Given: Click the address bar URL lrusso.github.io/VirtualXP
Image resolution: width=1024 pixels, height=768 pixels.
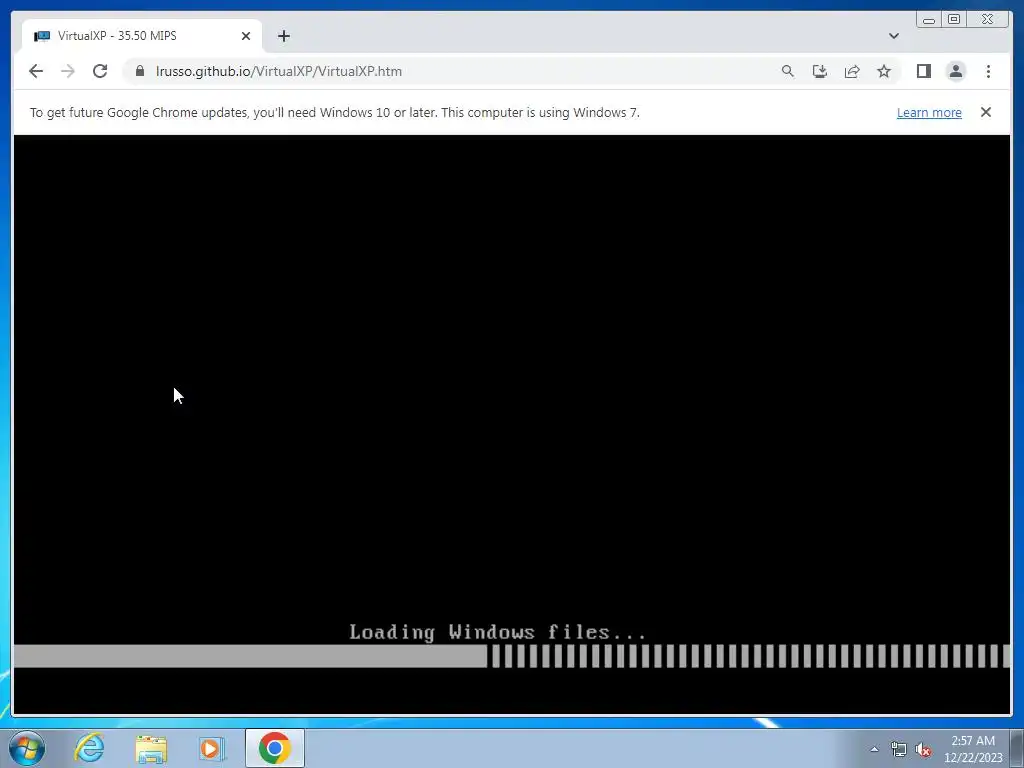Looking at the screenshot, I should 279,71.
